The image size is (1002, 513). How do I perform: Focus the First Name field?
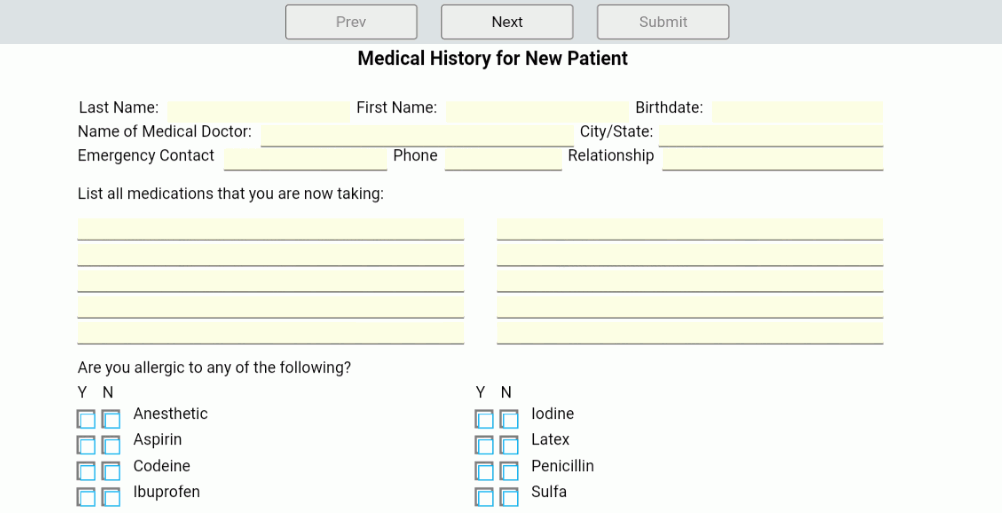(537, 111)
